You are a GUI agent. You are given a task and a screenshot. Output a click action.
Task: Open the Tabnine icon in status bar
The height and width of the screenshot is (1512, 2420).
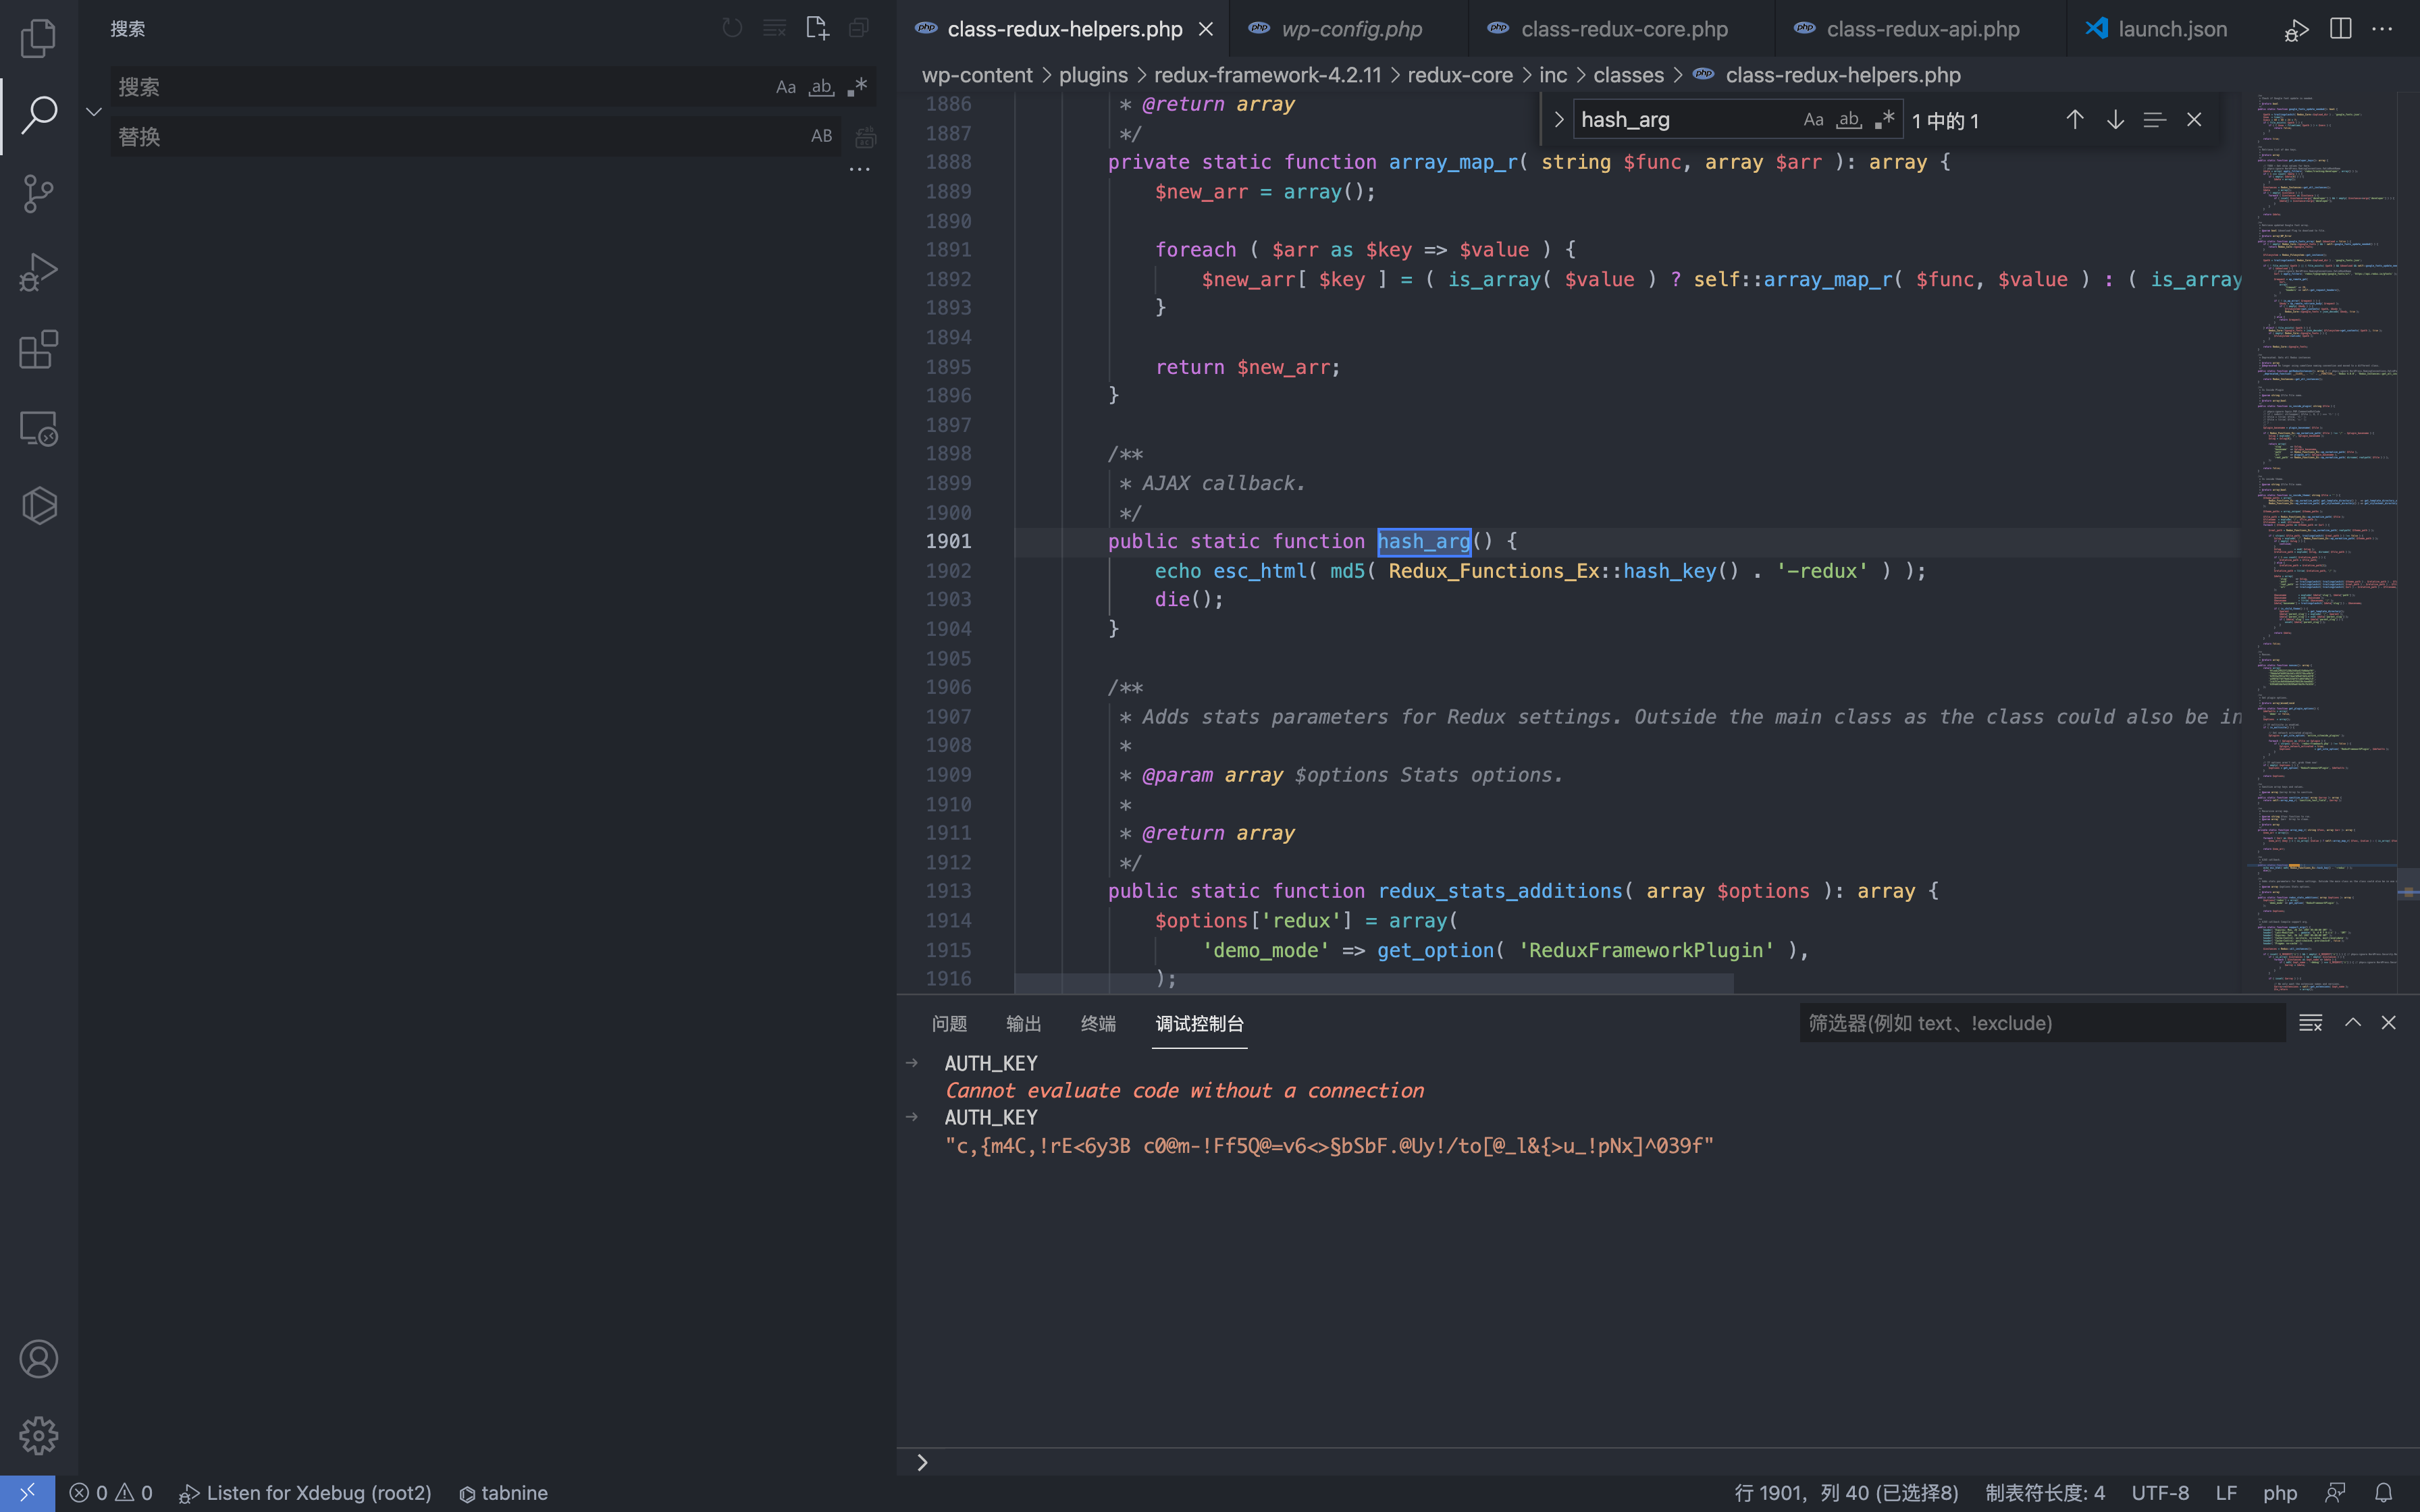point(503,1493)
